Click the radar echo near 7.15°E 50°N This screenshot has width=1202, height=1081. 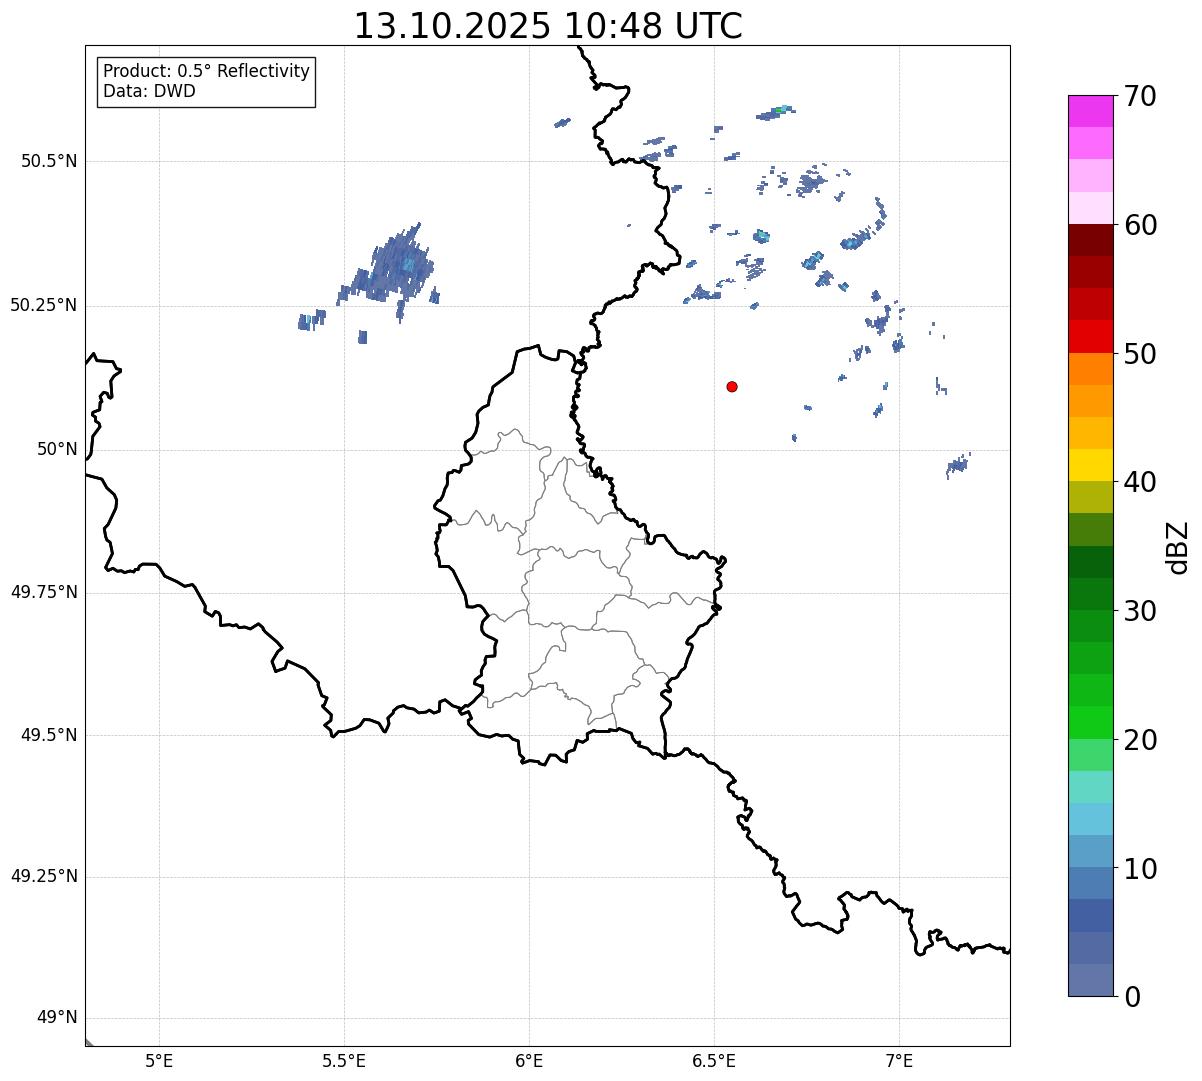coord(958,464)
